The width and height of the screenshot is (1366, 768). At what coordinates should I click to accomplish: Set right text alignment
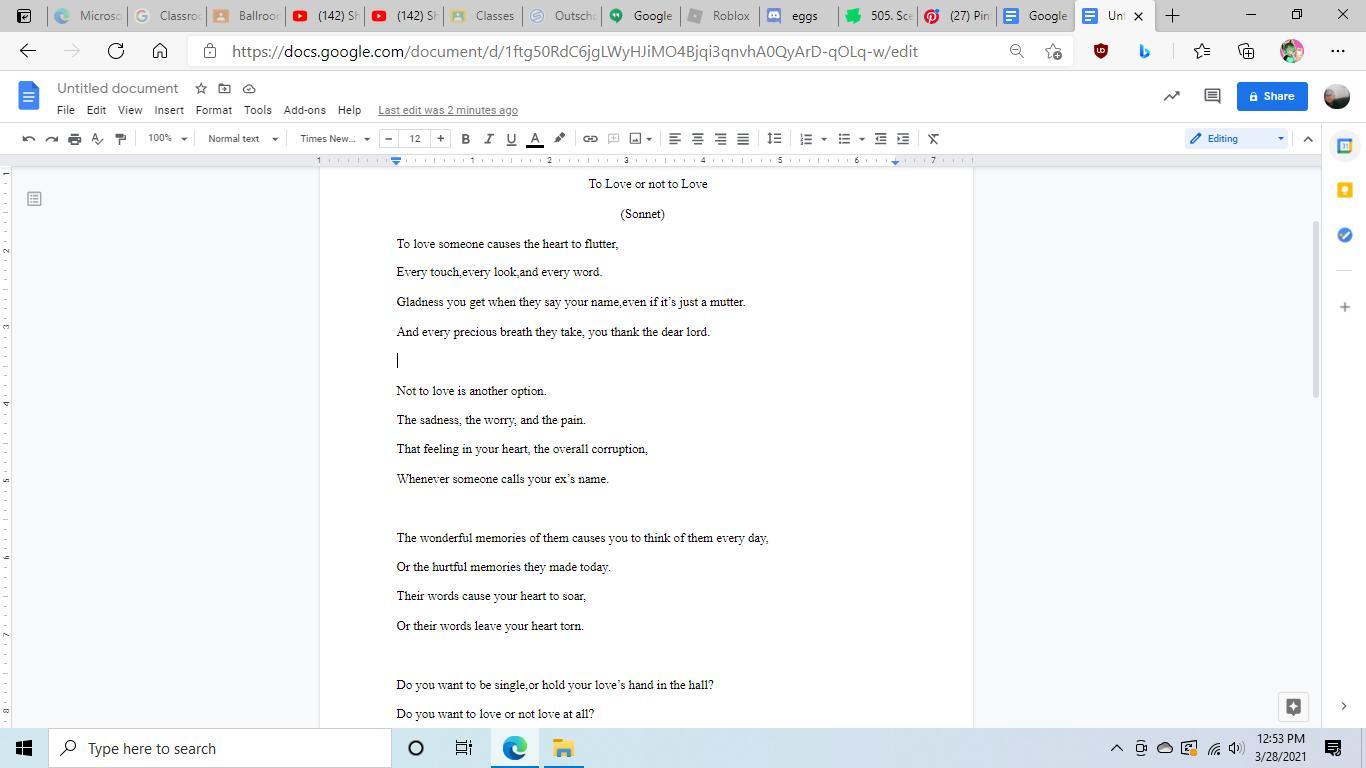720,139
